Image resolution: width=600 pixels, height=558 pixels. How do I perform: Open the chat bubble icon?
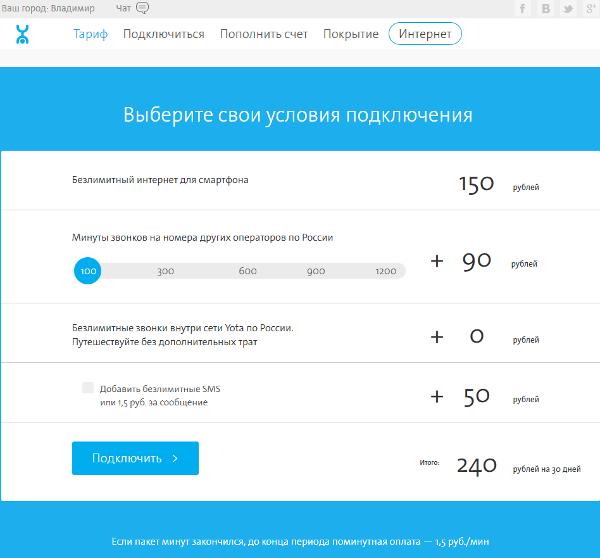coord(143,8)
